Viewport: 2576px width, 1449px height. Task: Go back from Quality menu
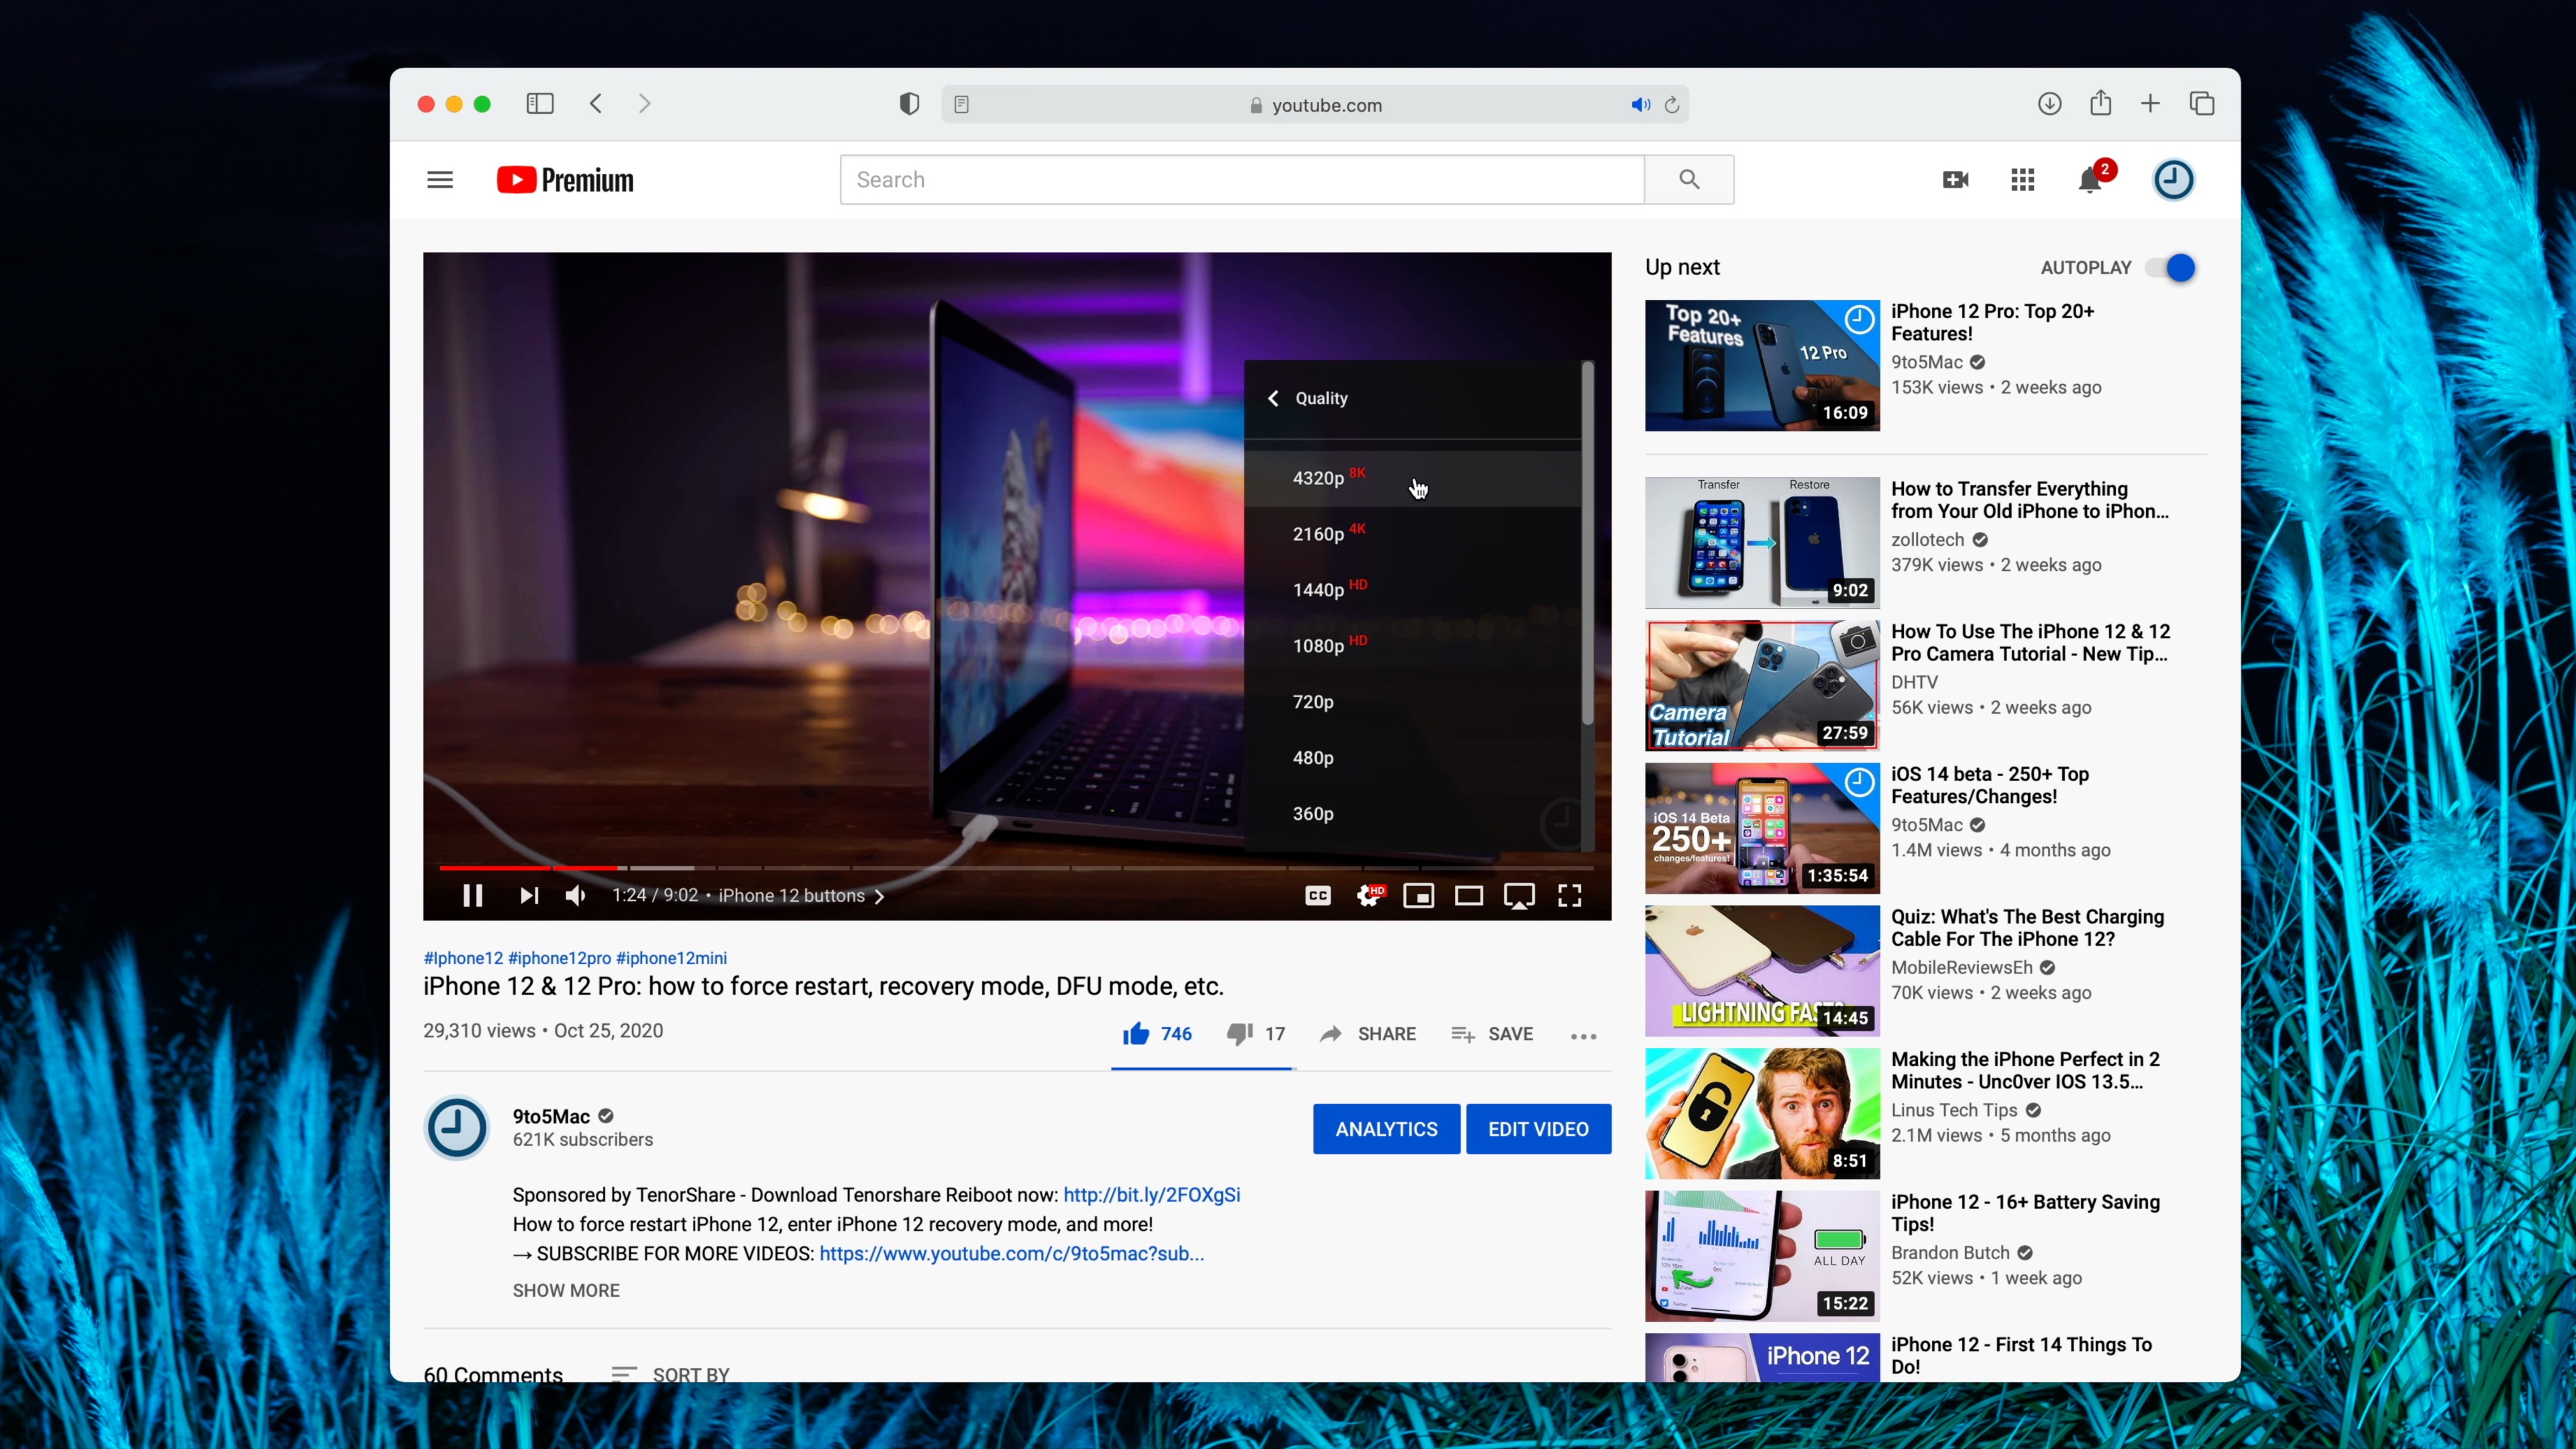[1273, 398]
